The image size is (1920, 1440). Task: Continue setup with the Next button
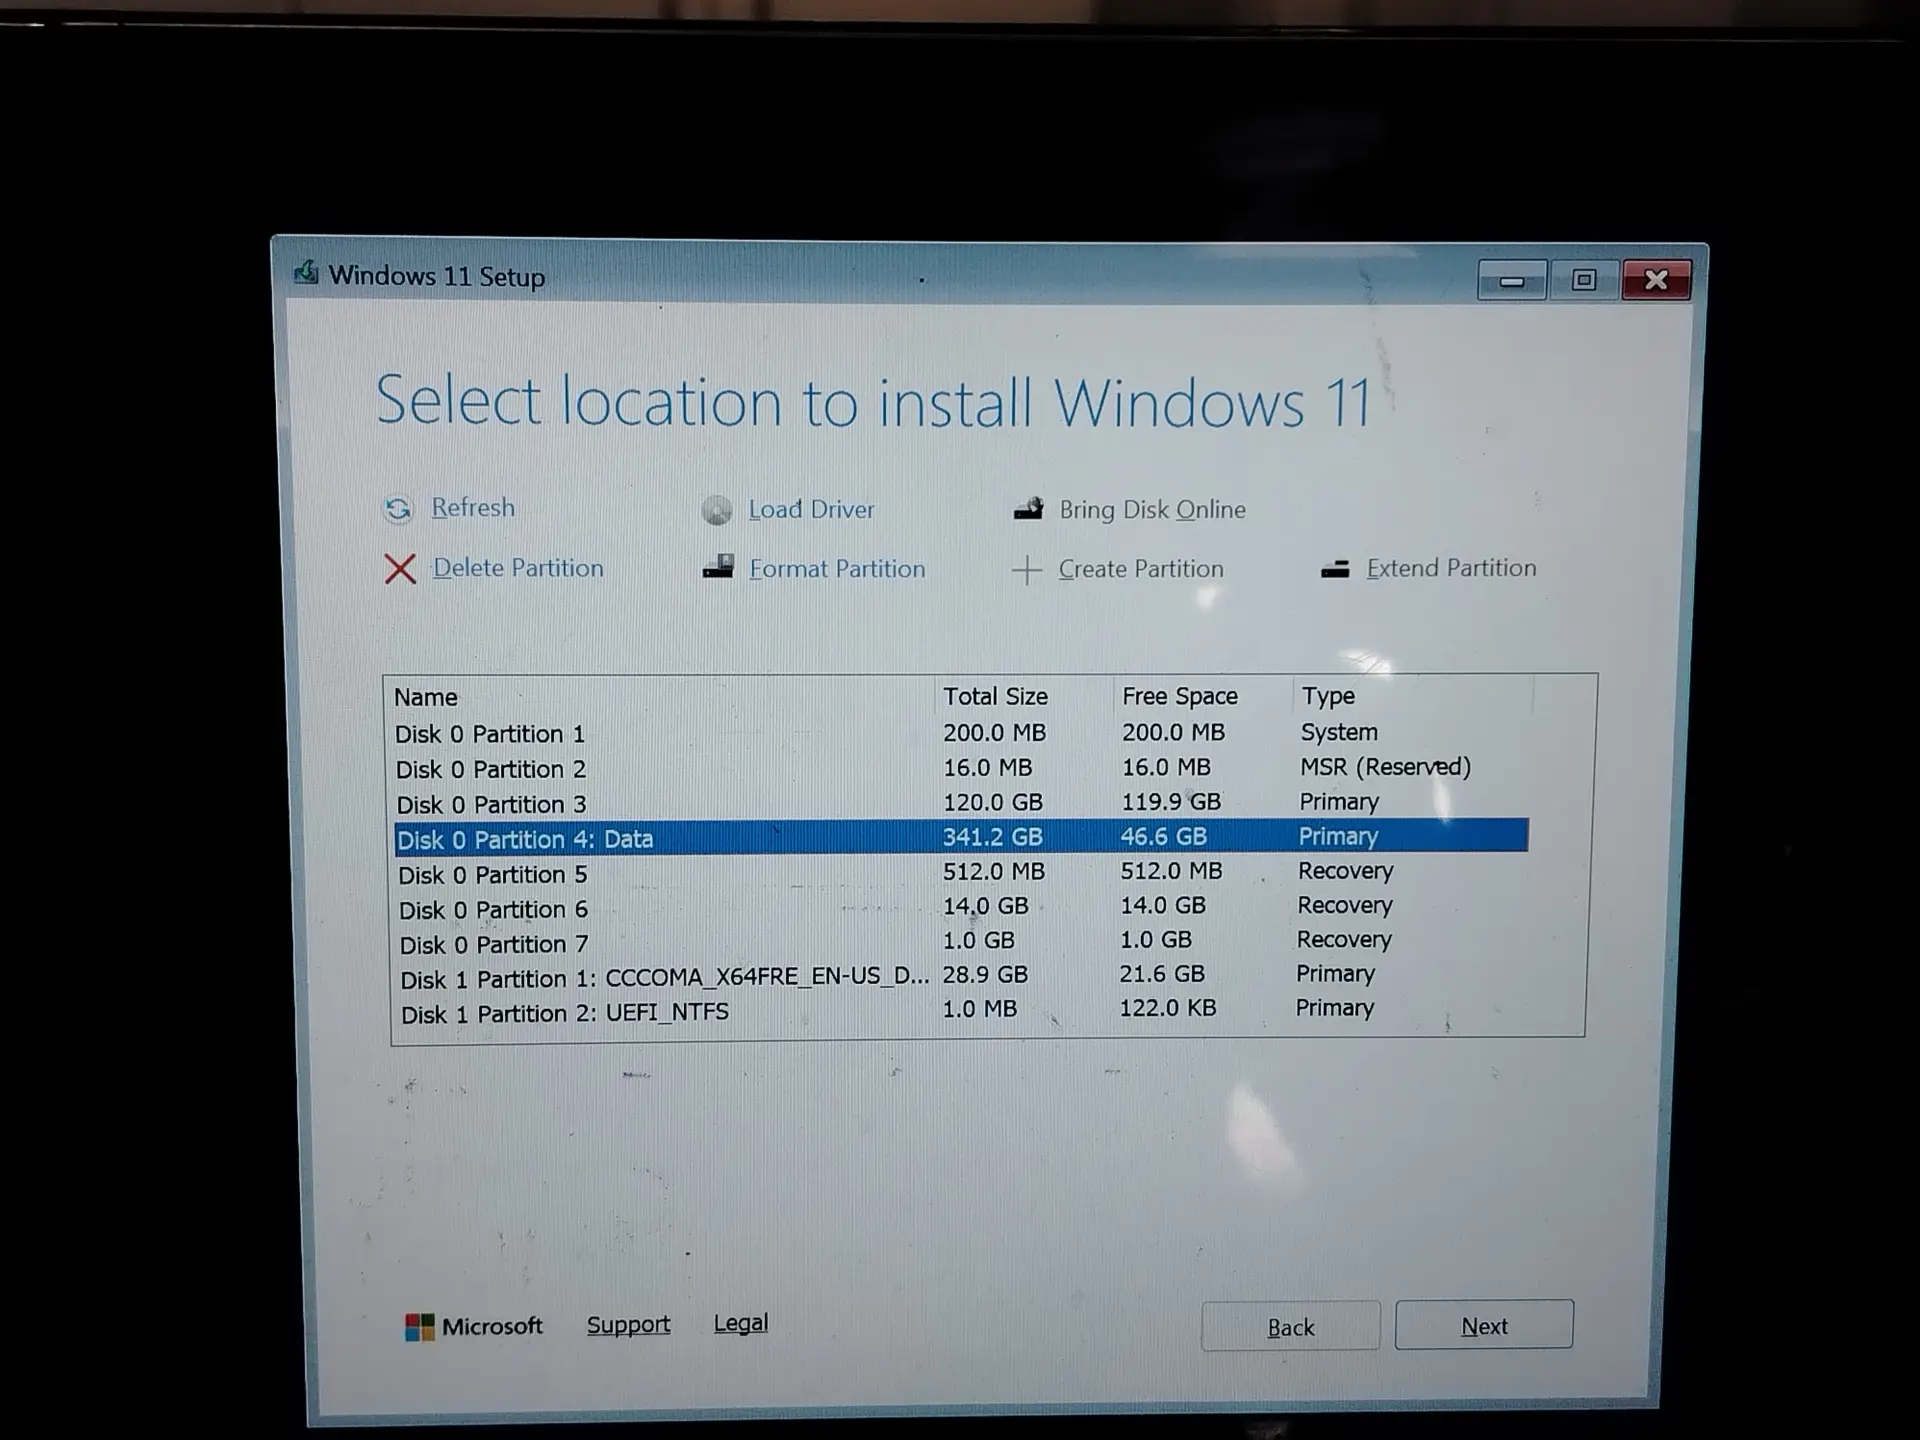click(1484, 1325)
